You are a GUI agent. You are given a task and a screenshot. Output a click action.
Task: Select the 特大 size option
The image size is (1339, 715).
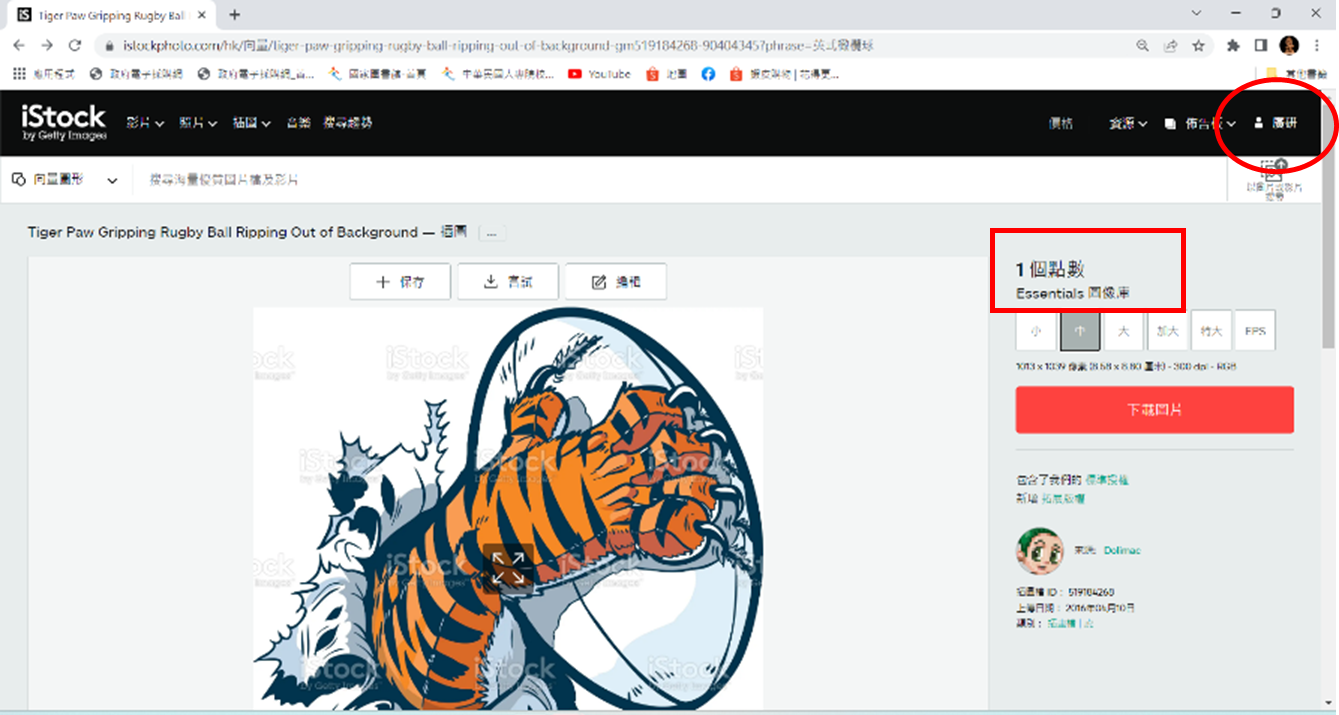[x=1212, y=331]
